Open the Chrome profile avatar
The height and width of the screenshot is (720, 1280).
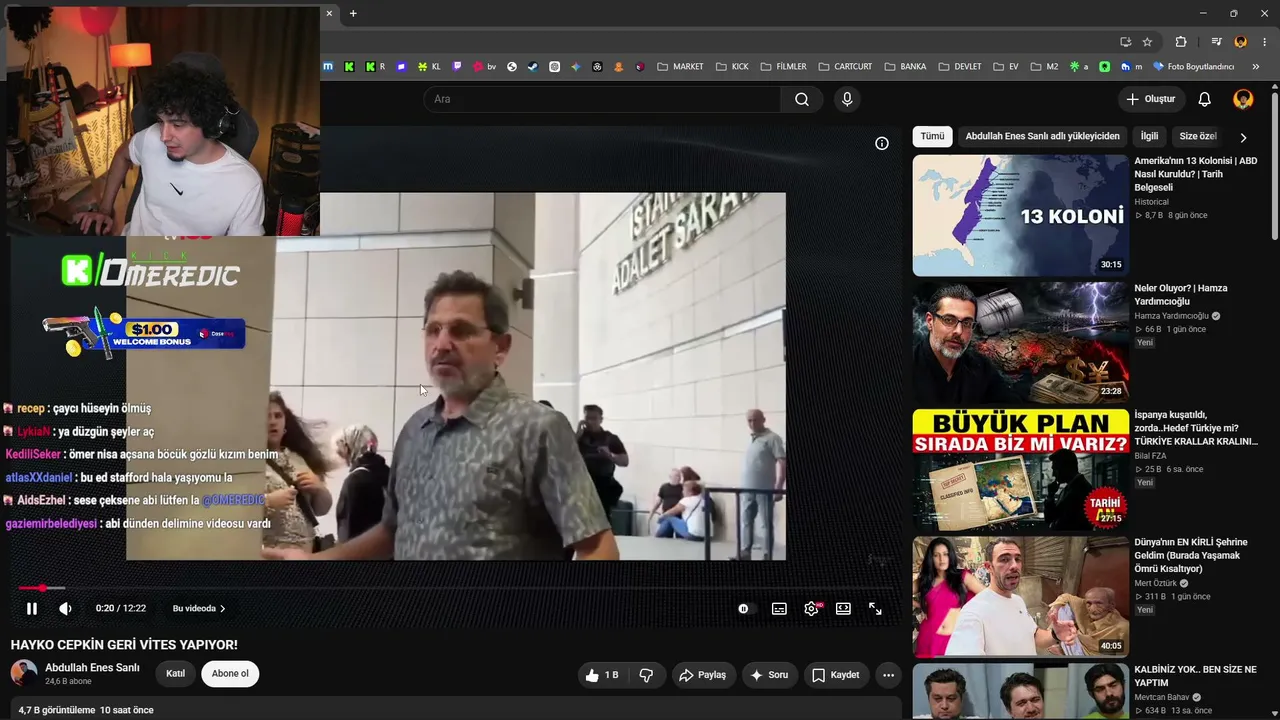coord(1241,42)
